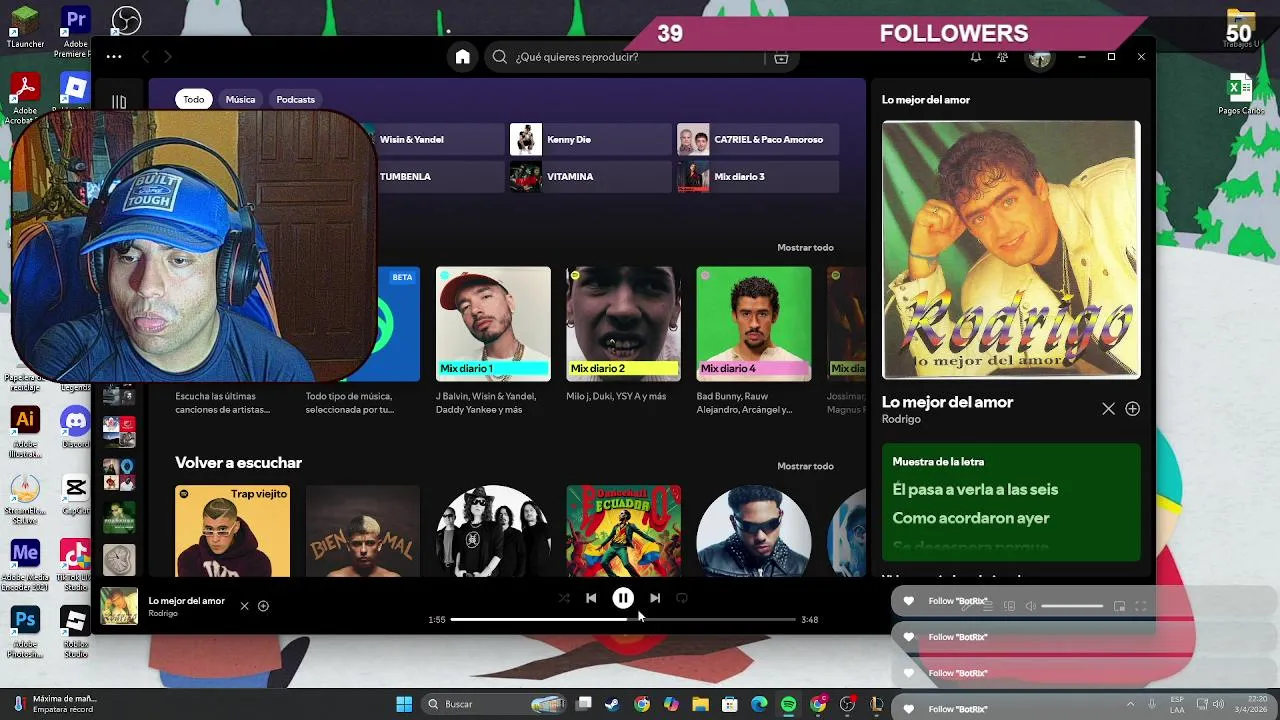This screenshot has height=720, width=1280.
Task: Open the Trap viejito playlist cover
Action: coord(232,531)
